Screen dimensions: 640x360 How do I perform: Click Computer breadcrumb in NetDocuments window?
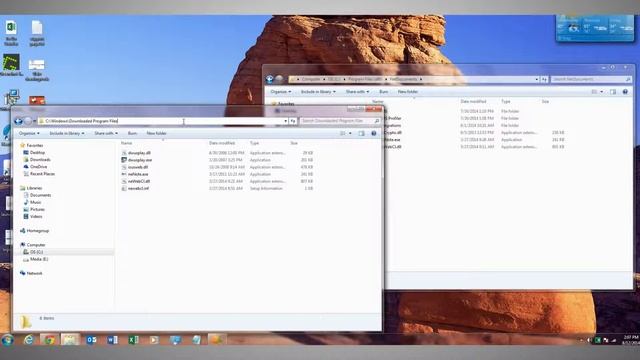pyautogui.click(x=311, y=79)
